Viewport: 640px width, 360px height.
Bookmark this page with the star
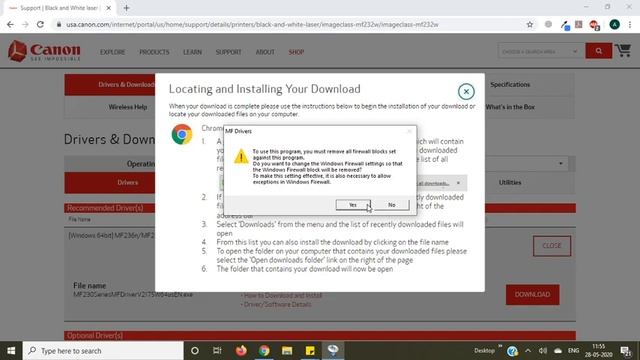(530, 24)
